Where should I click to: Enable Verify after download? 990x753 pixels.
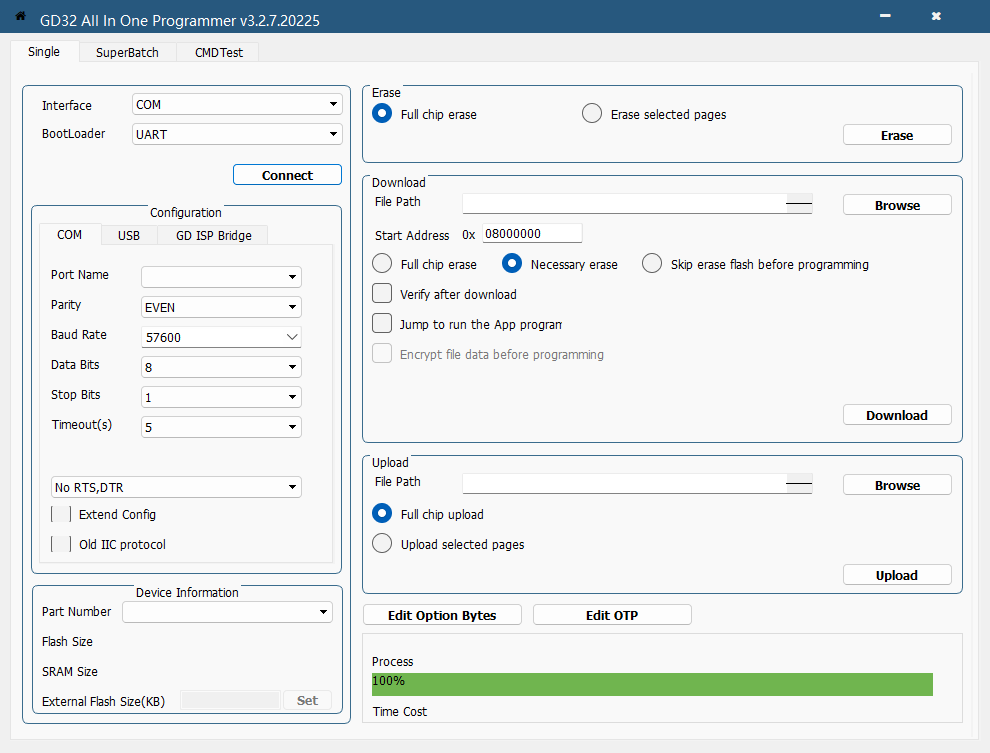[x=382, y=293]
